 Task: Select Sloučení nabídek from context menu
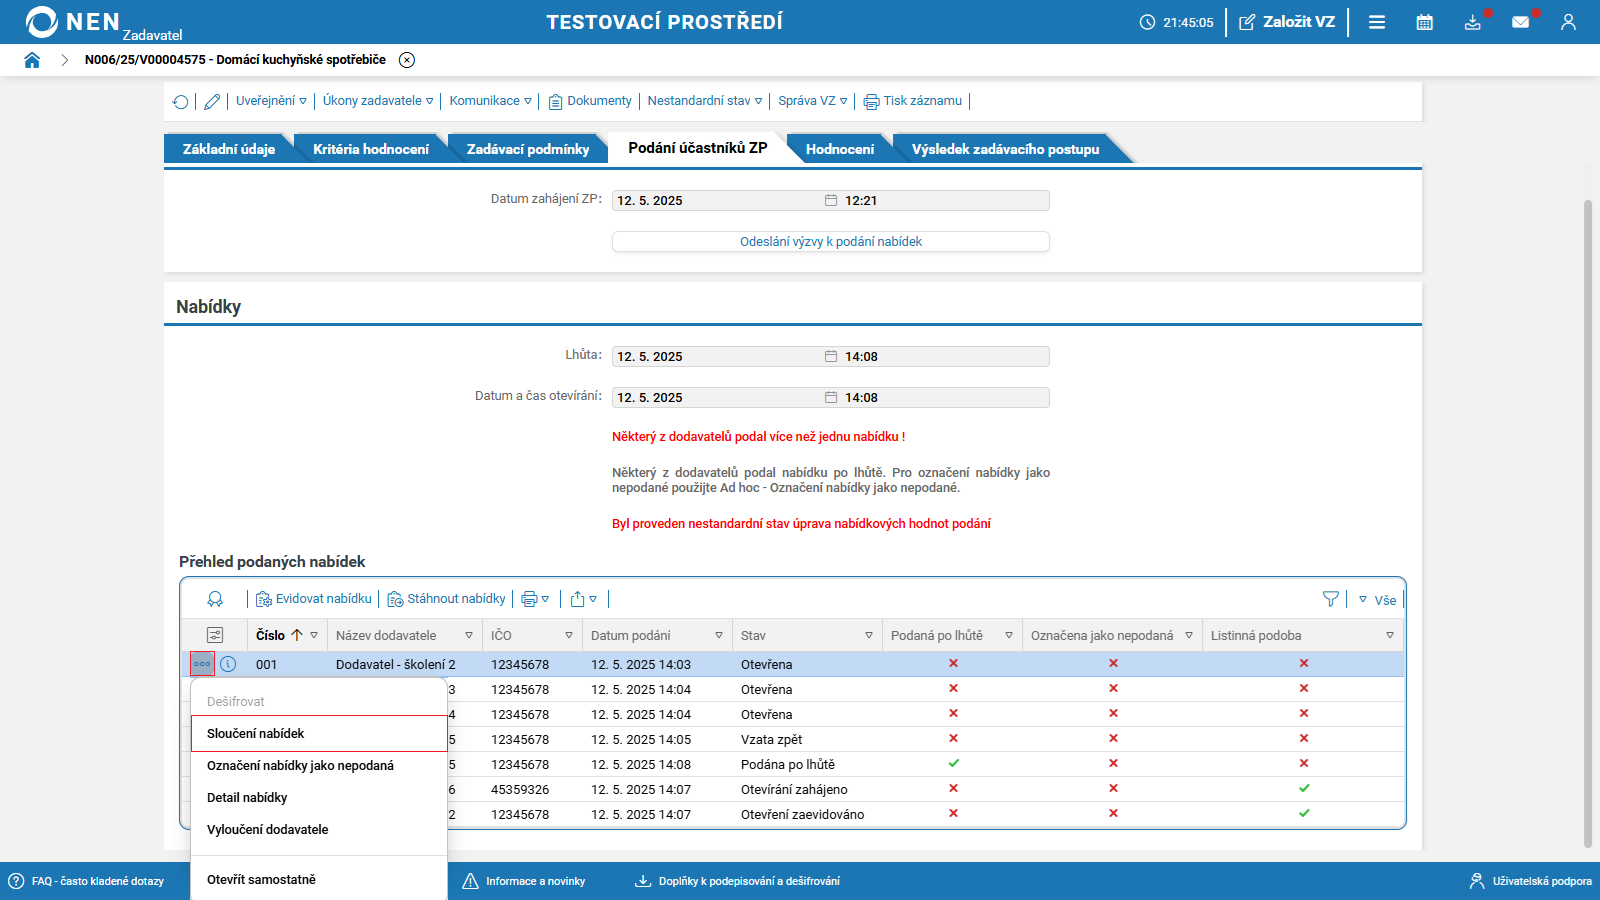(256, 734)
